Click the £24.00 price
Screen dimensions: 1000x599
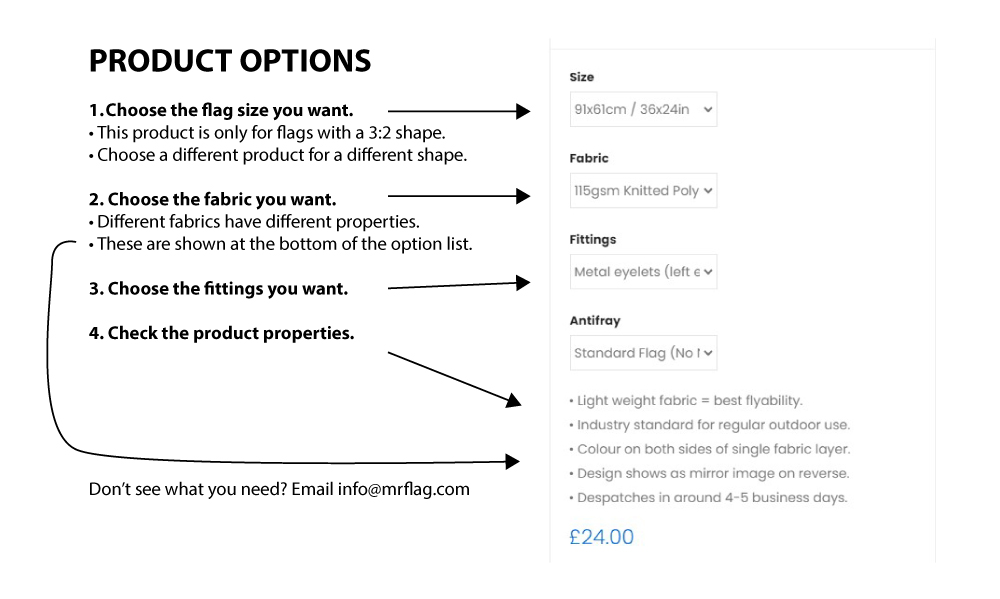click(x=601, y=537)
